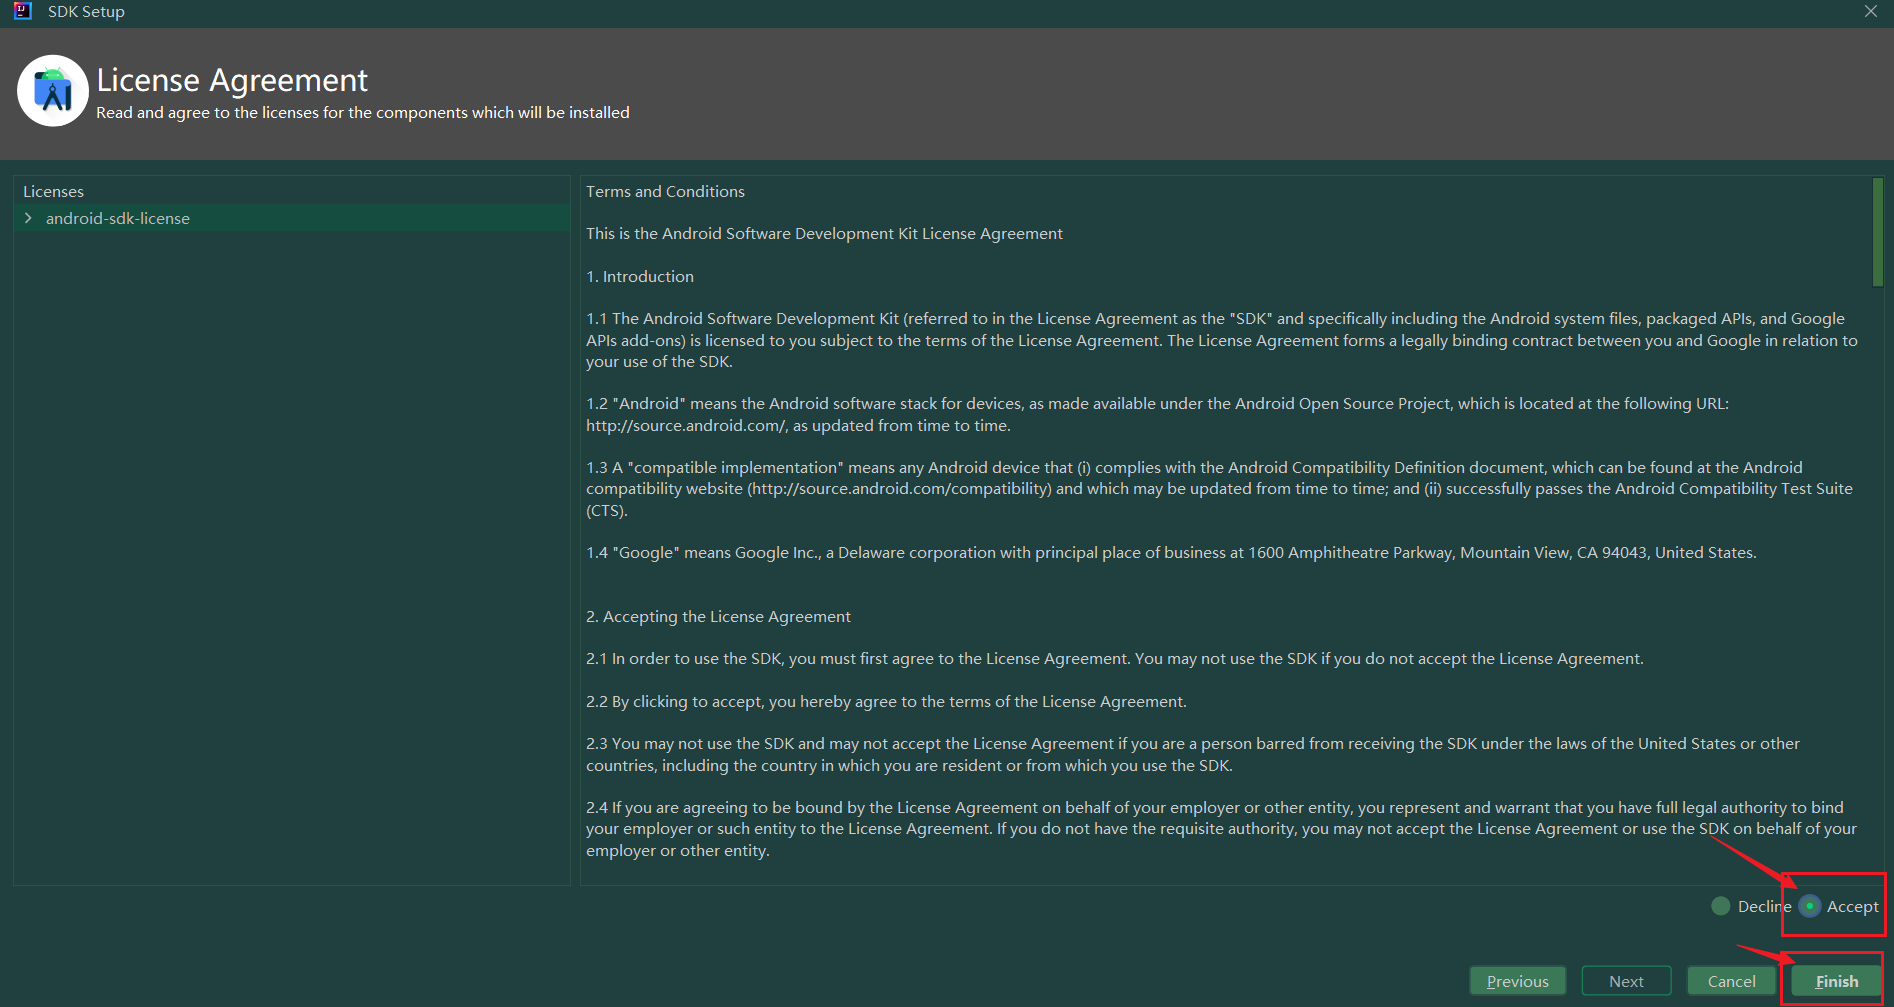Select the Accept radio button
Viewport: 1894px width, 1007px height.
1810,906
